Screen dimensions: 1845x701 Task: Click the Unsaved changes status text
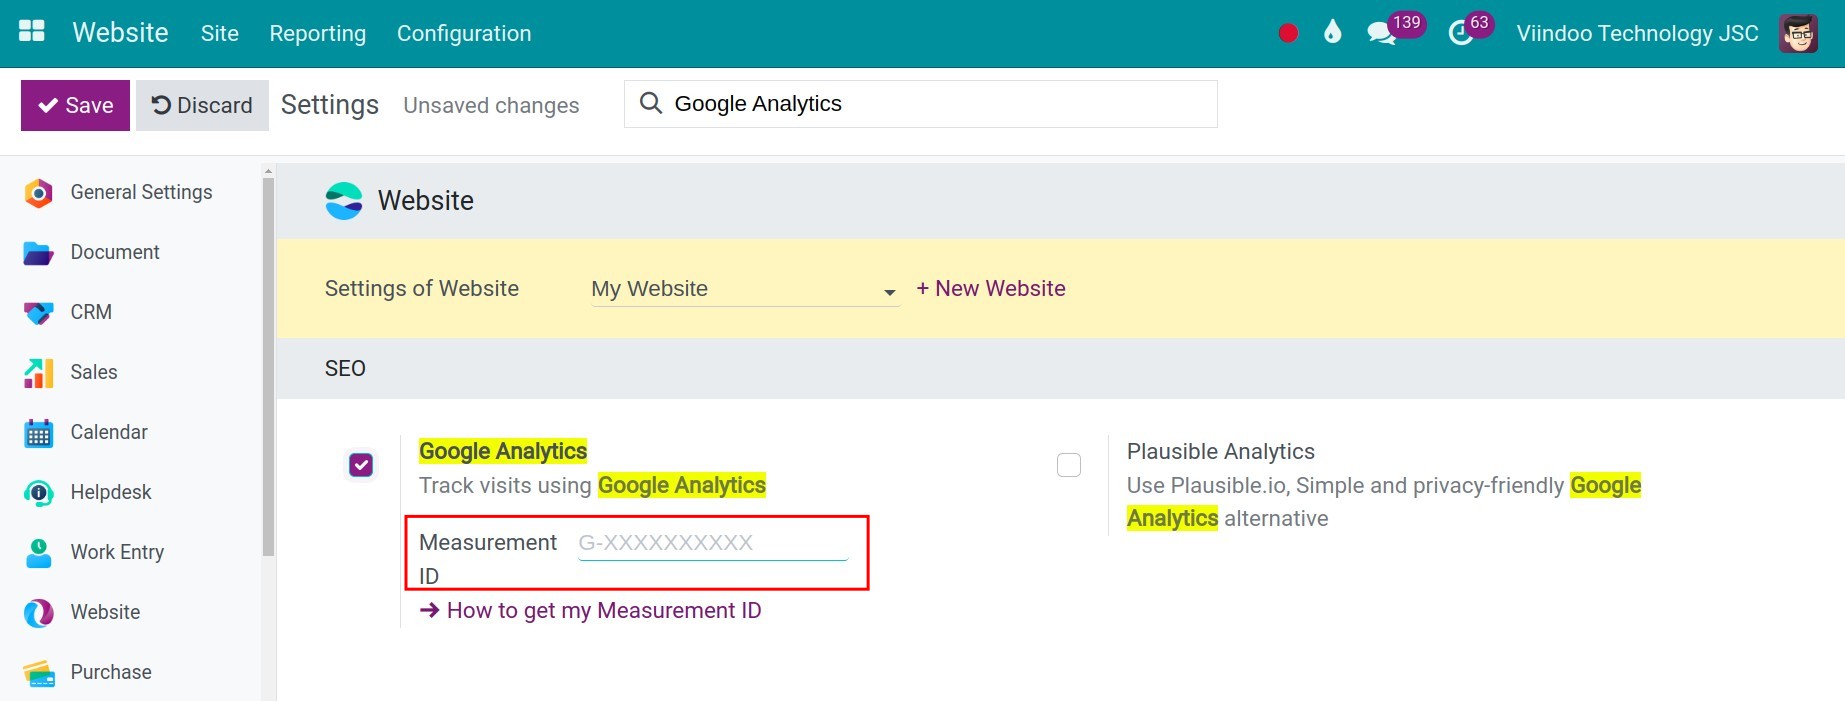[491, 105]
